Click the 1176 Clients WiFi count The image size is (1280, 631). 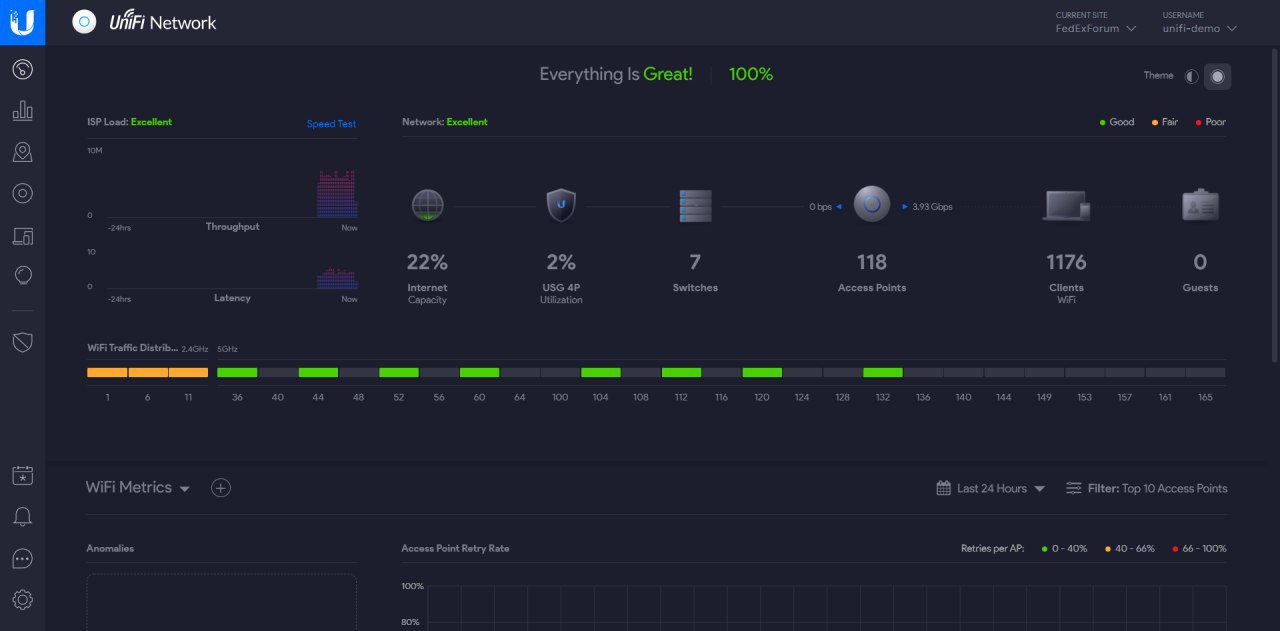pyautogui.click(x=1066, y=262)
